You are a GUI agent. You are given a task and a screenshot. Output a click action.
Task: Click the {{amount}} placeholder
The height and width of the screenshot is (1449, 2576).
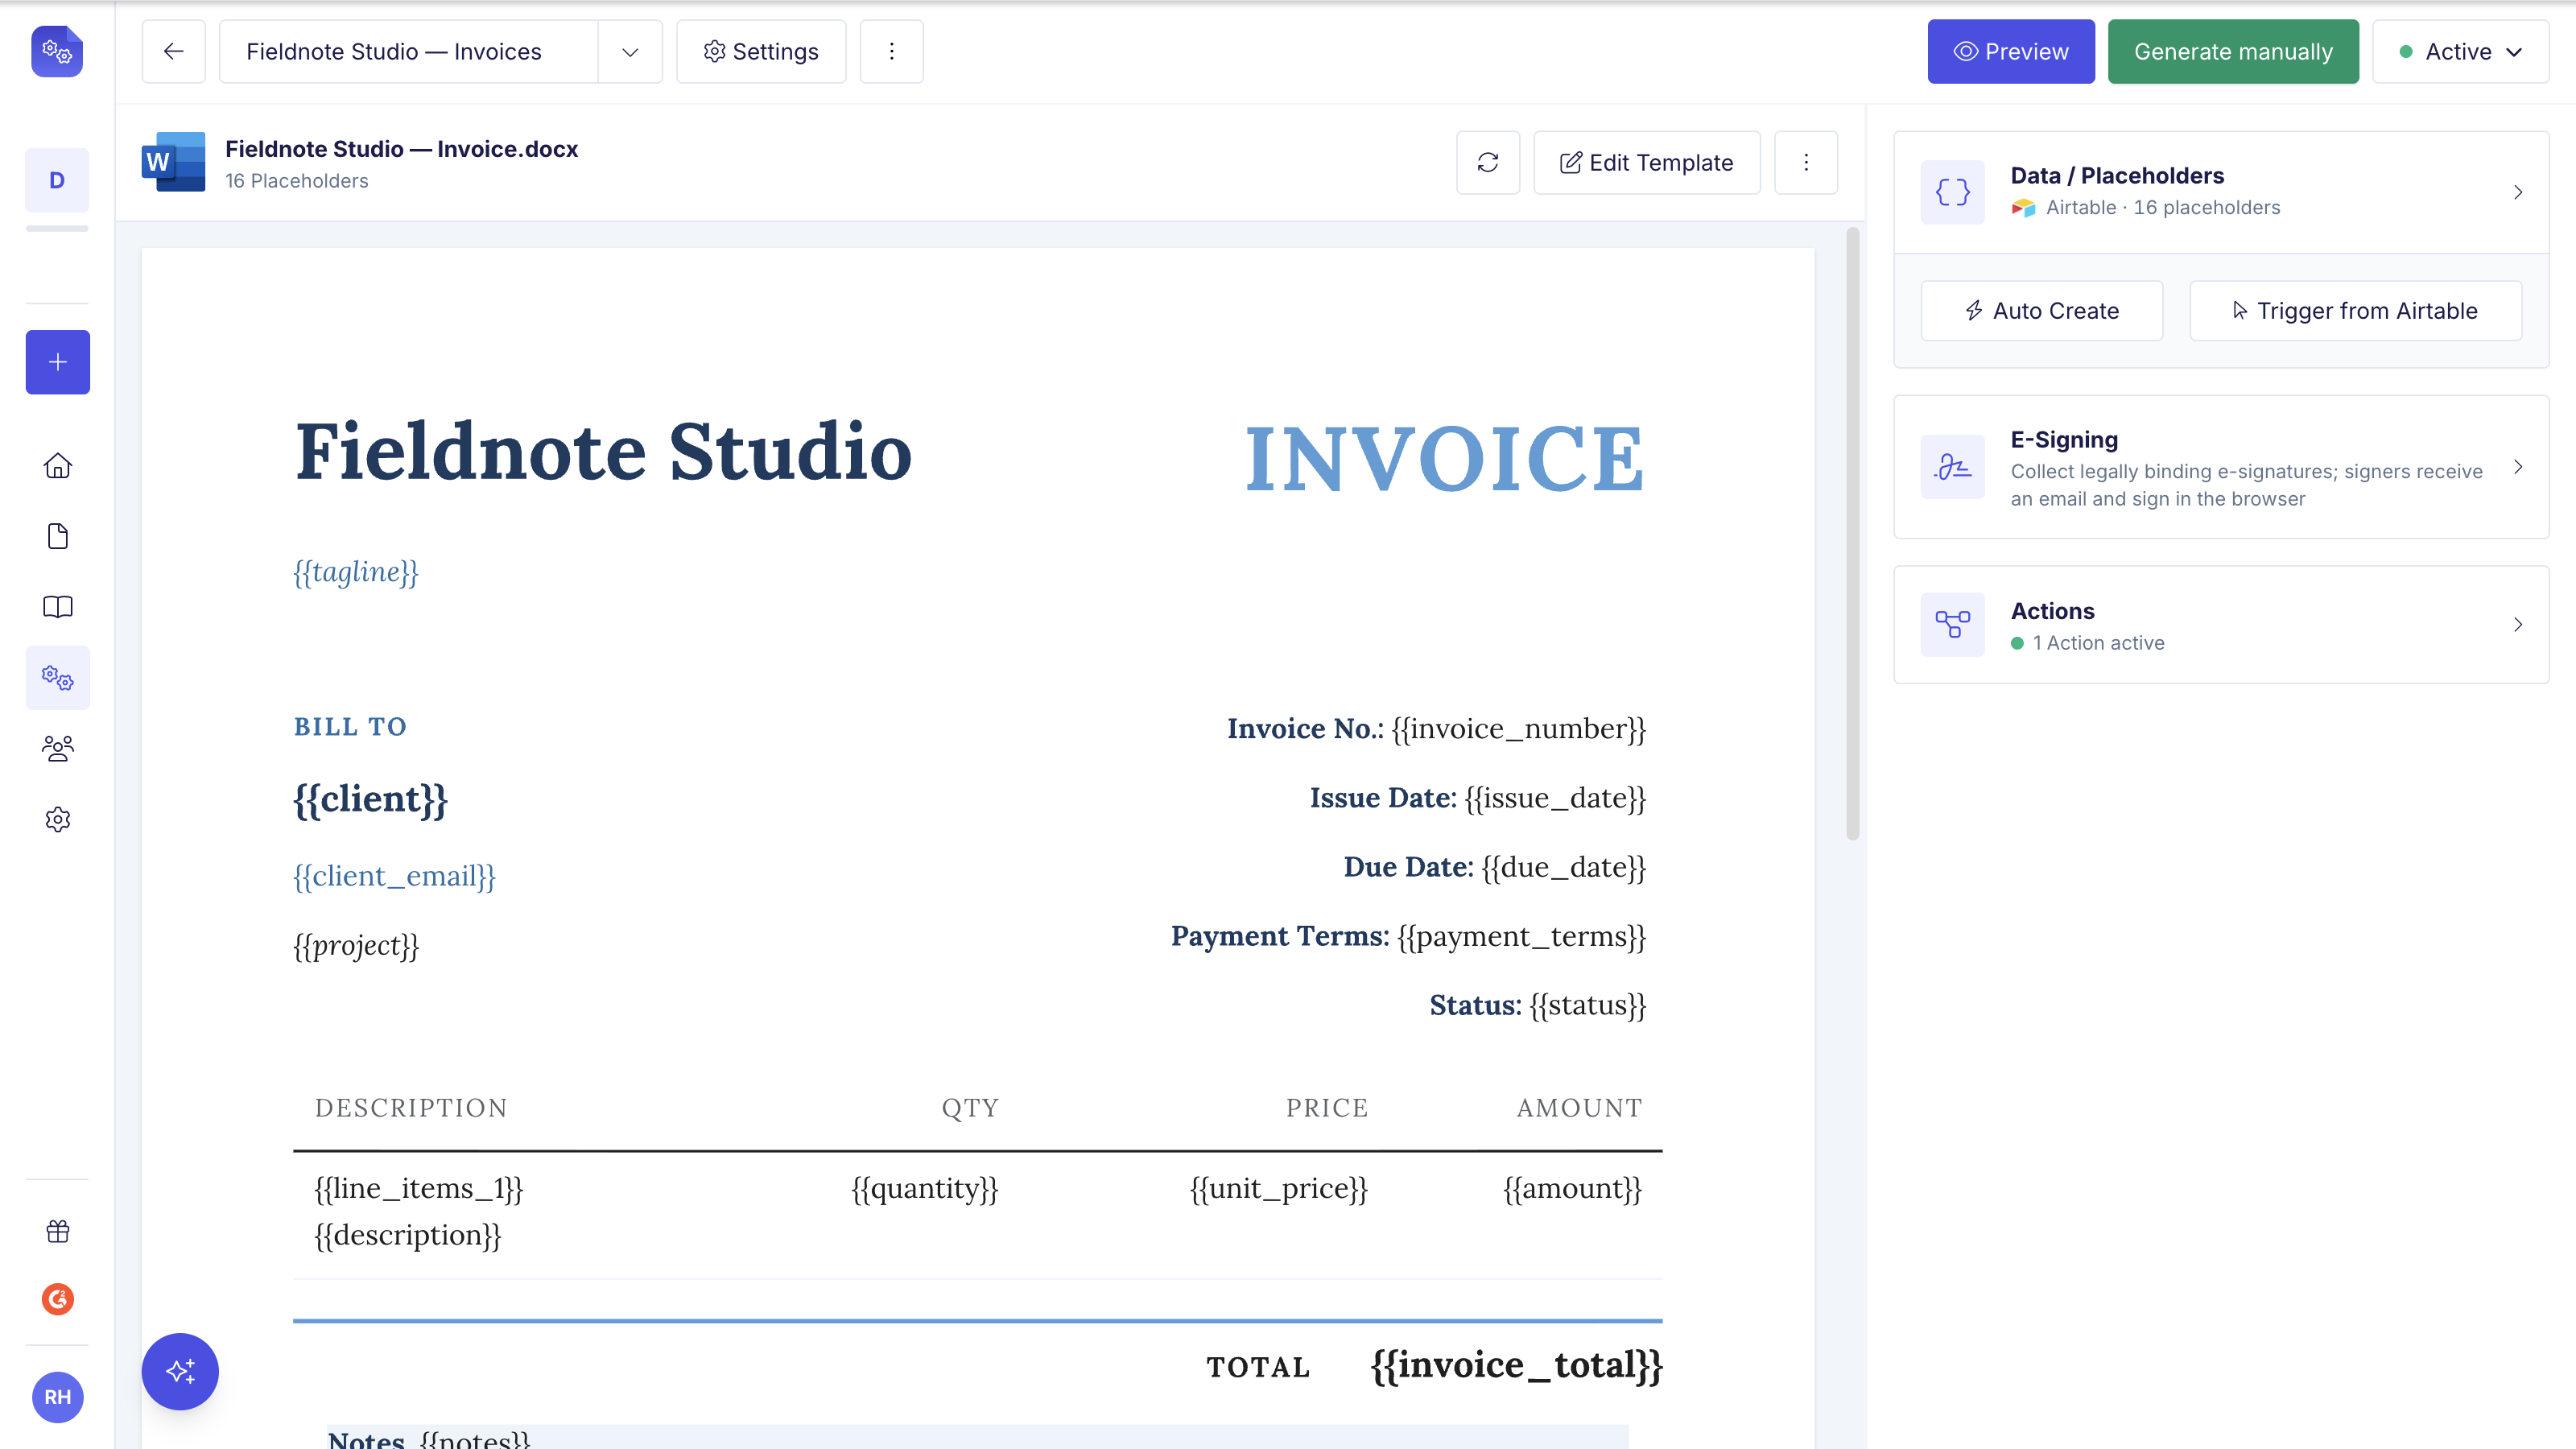[1572, 1188]
